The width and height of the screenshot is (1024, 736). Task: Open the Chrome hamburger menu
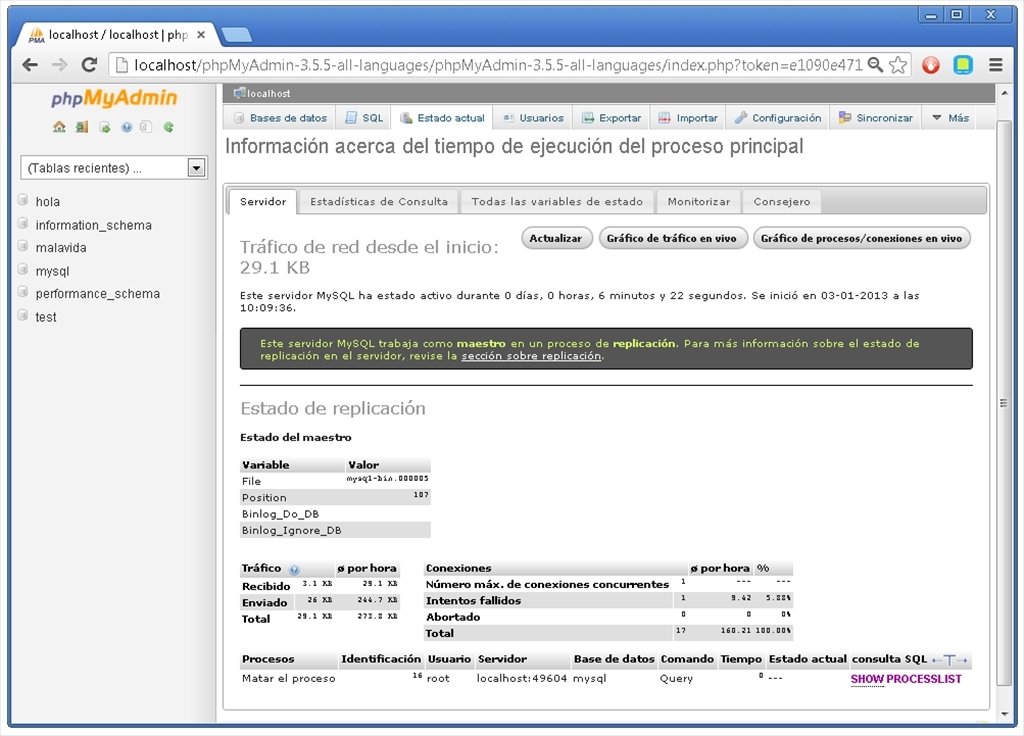click(995, 65)
